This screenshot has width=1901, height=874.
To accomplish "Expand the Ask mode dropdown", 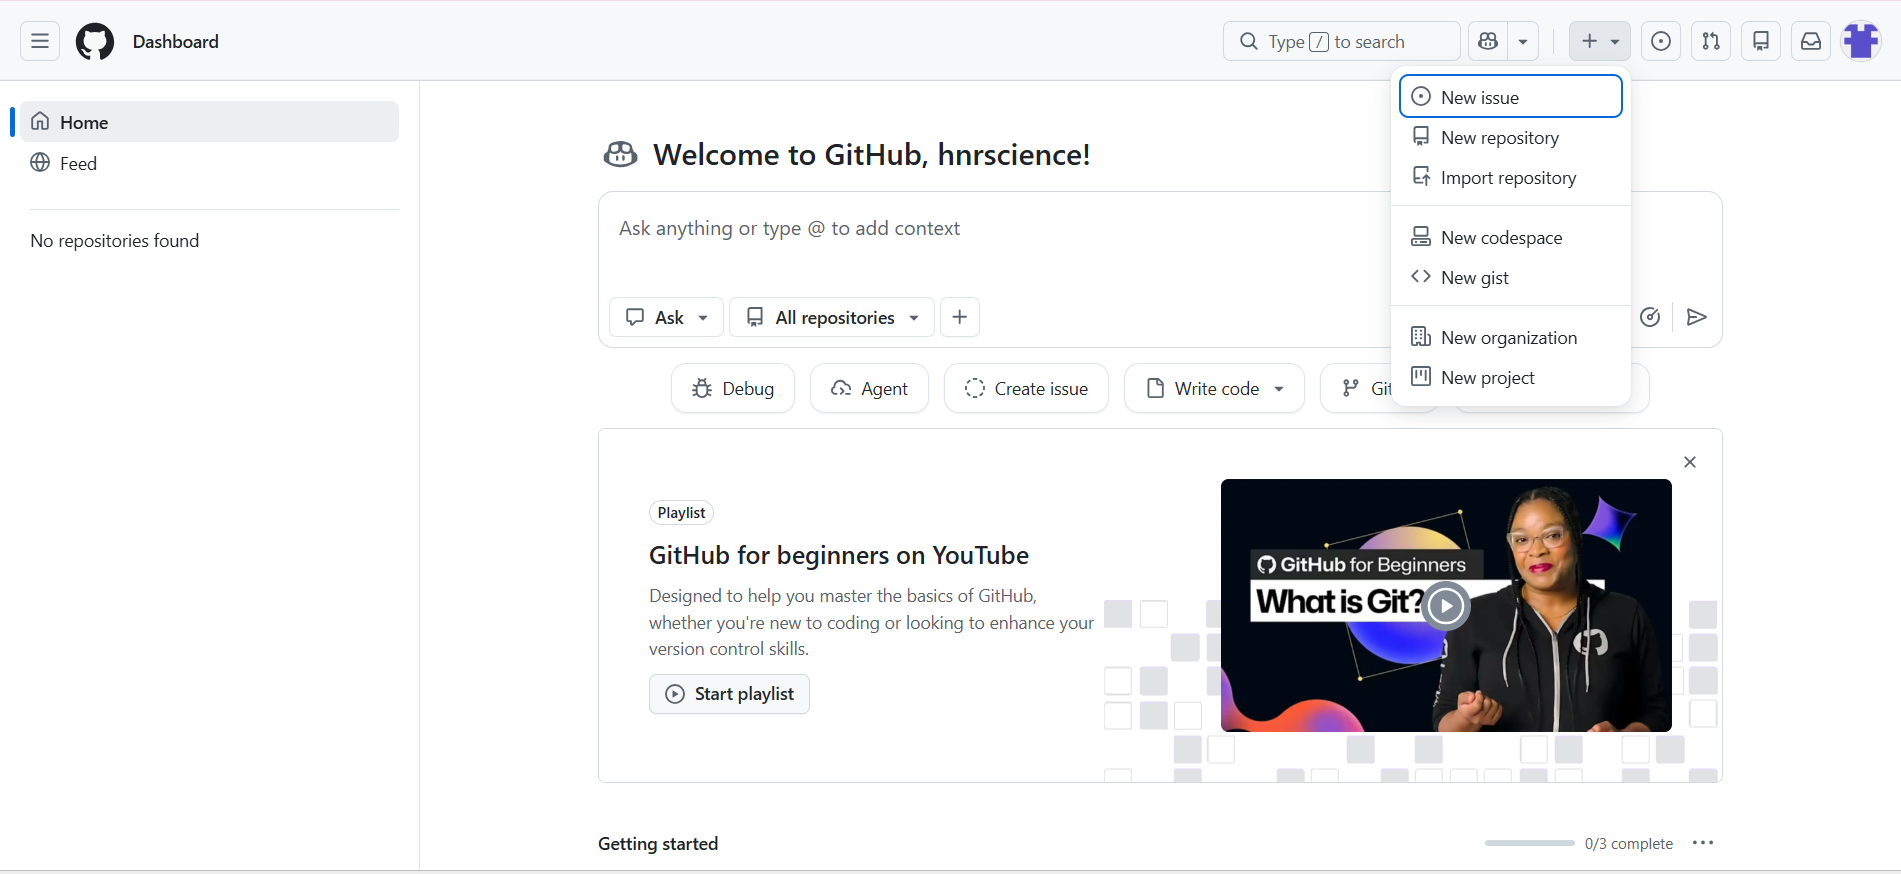I will point(666,317).
